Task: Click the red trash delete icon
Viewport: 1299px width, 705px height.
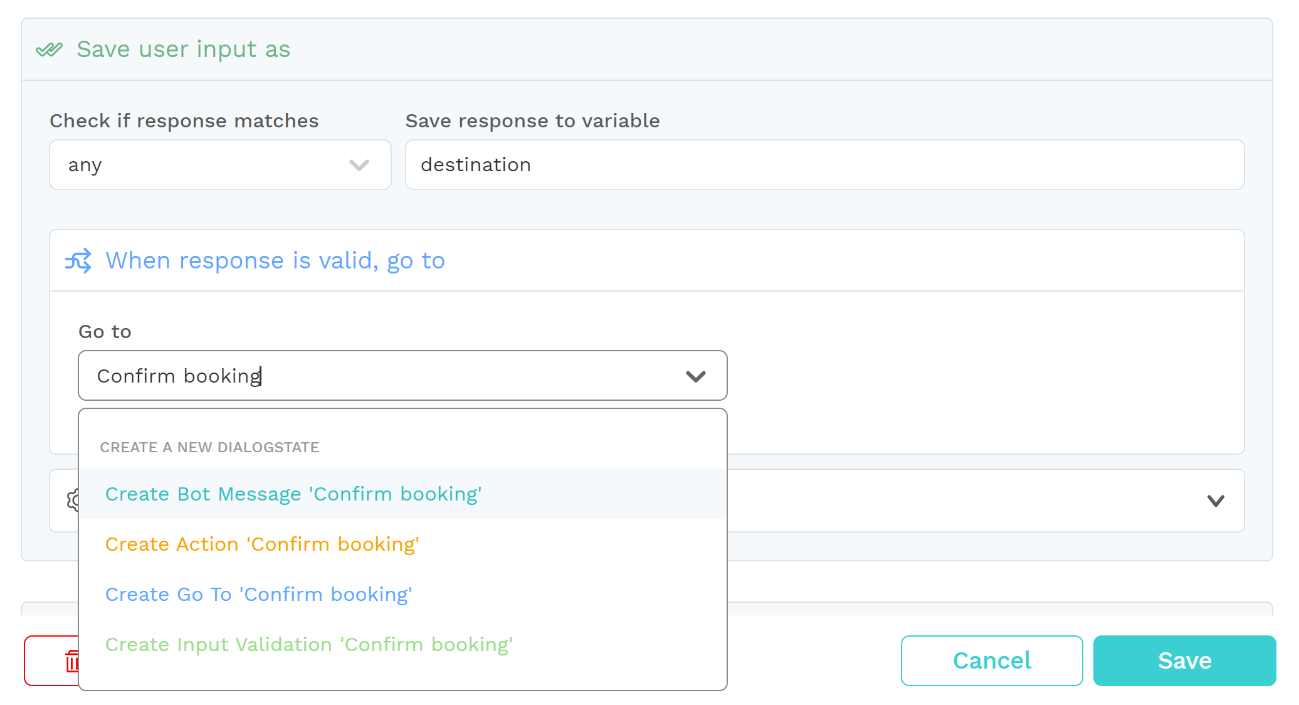Action: [72, 661]
